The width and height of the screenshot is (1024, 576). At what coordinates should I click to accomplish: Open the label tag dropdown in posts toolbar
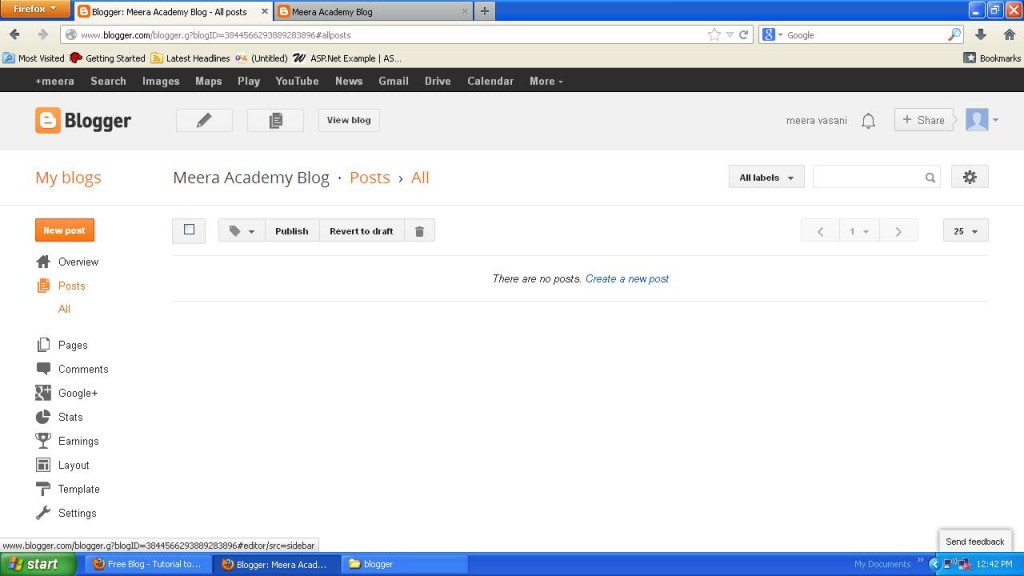[240, 230]
